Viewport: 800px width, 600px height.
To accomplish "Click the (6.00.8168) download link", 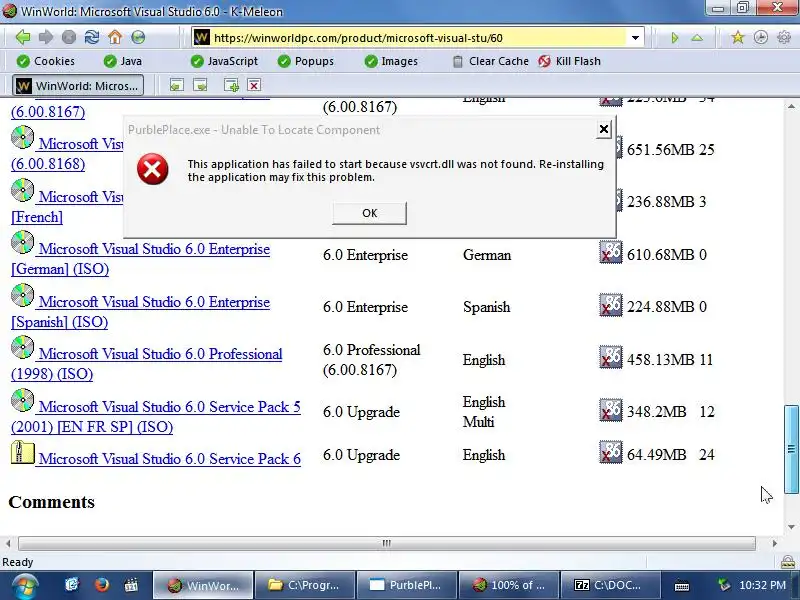I will [48, 164].
